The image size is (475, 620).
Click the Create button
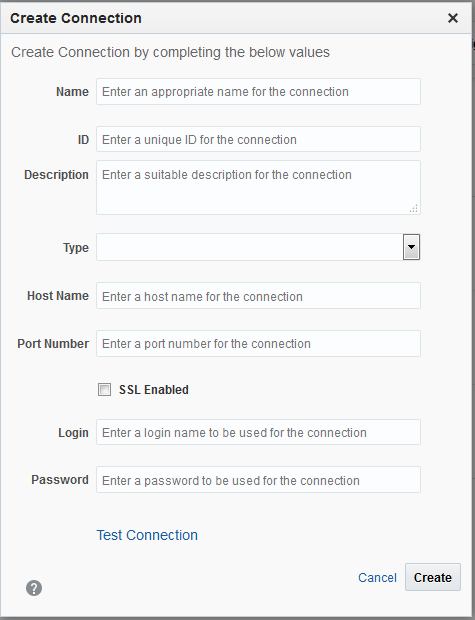tap(433, 577)
